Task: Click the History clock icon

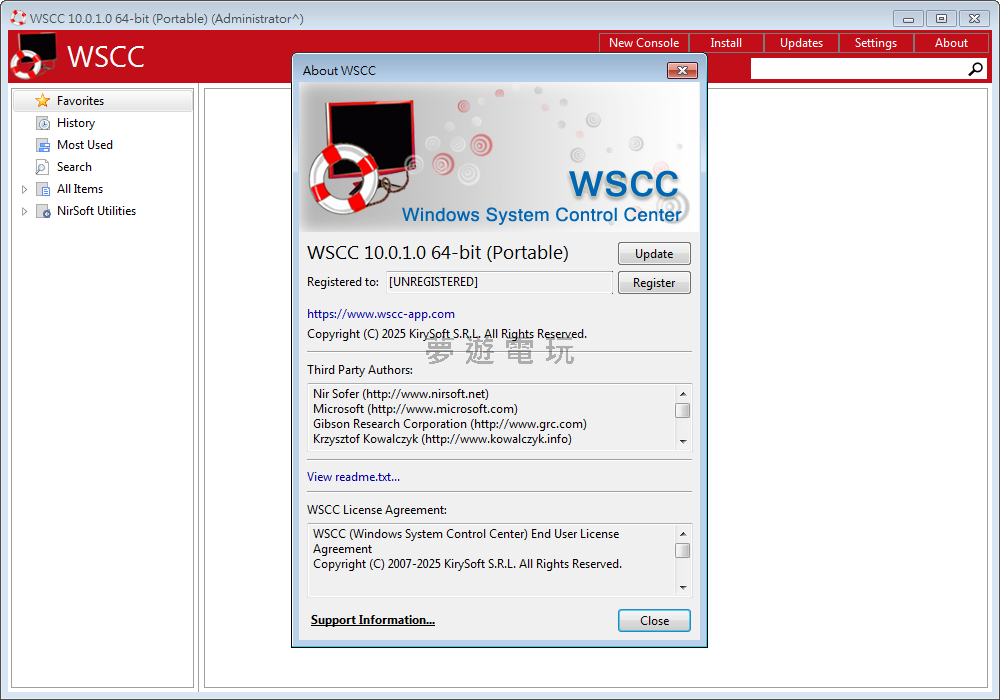Action: click(43, 123)
